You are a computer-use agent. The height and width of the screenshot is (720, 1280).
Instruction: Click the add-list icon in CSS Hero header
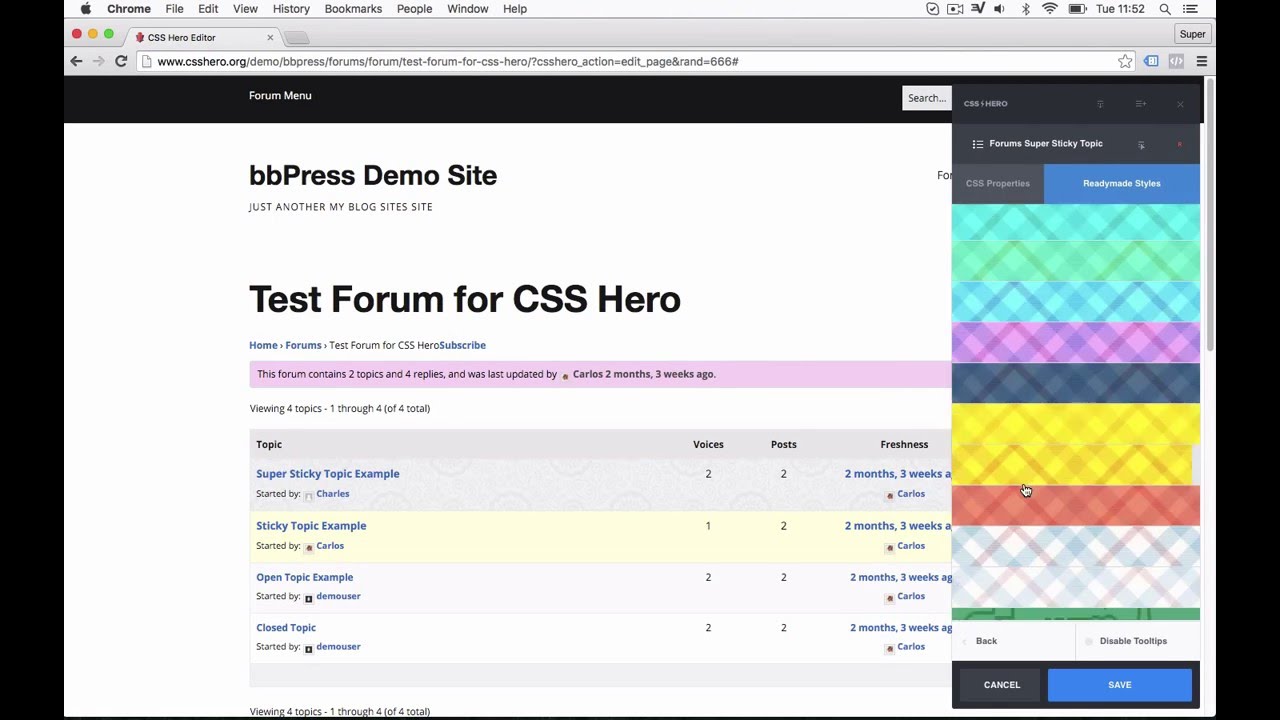(1140, 104)
